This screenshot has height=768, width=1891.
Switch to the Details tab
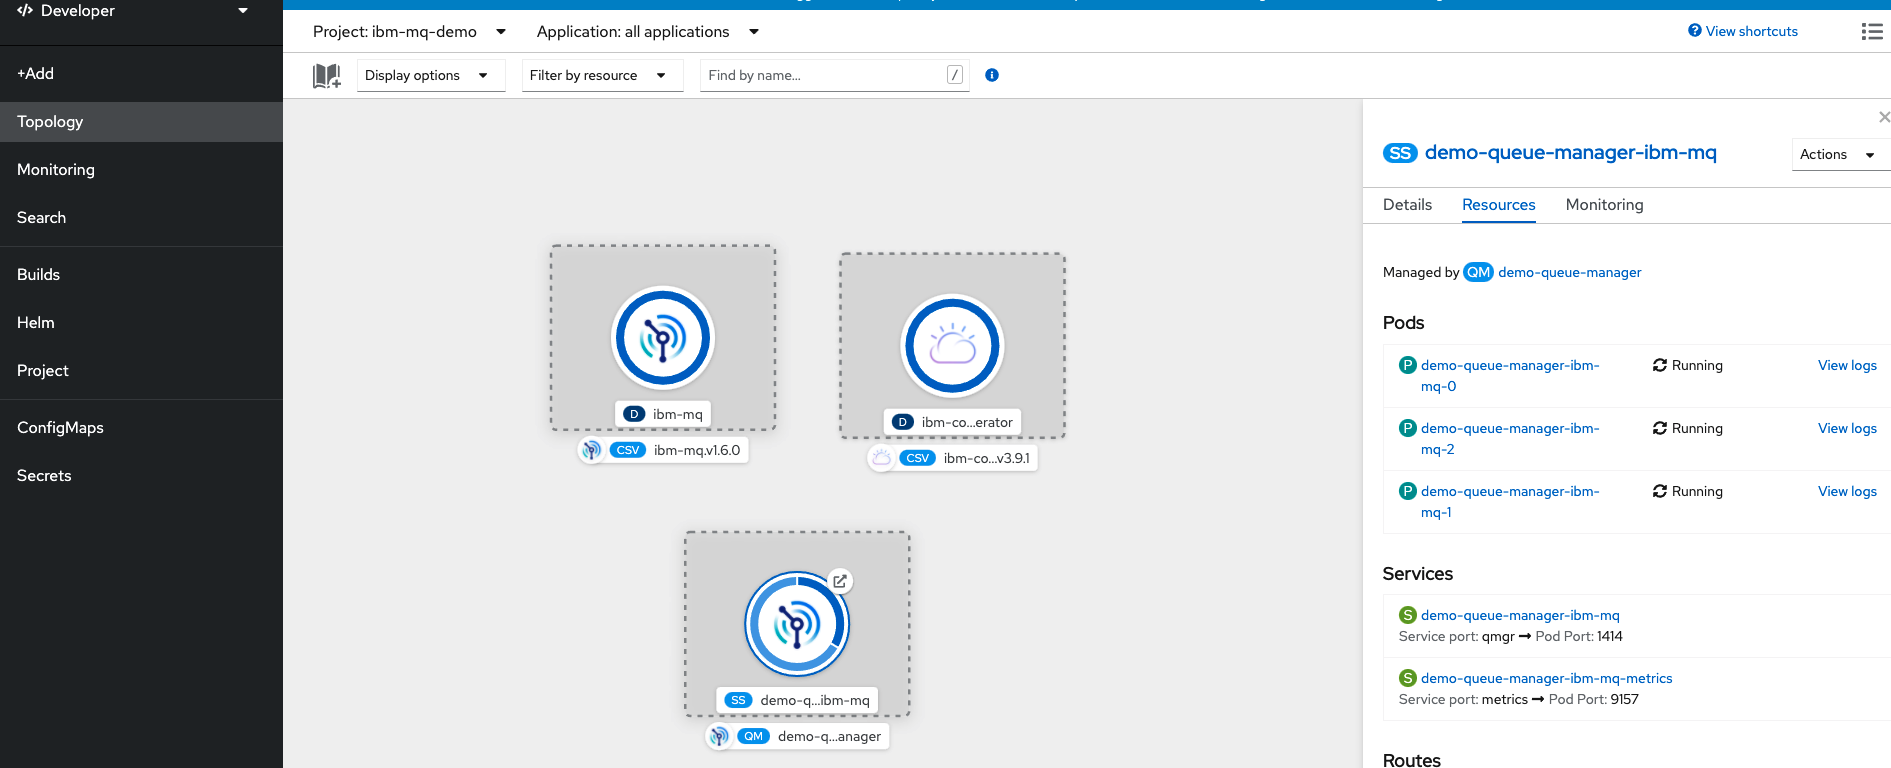pos(1407,205)
